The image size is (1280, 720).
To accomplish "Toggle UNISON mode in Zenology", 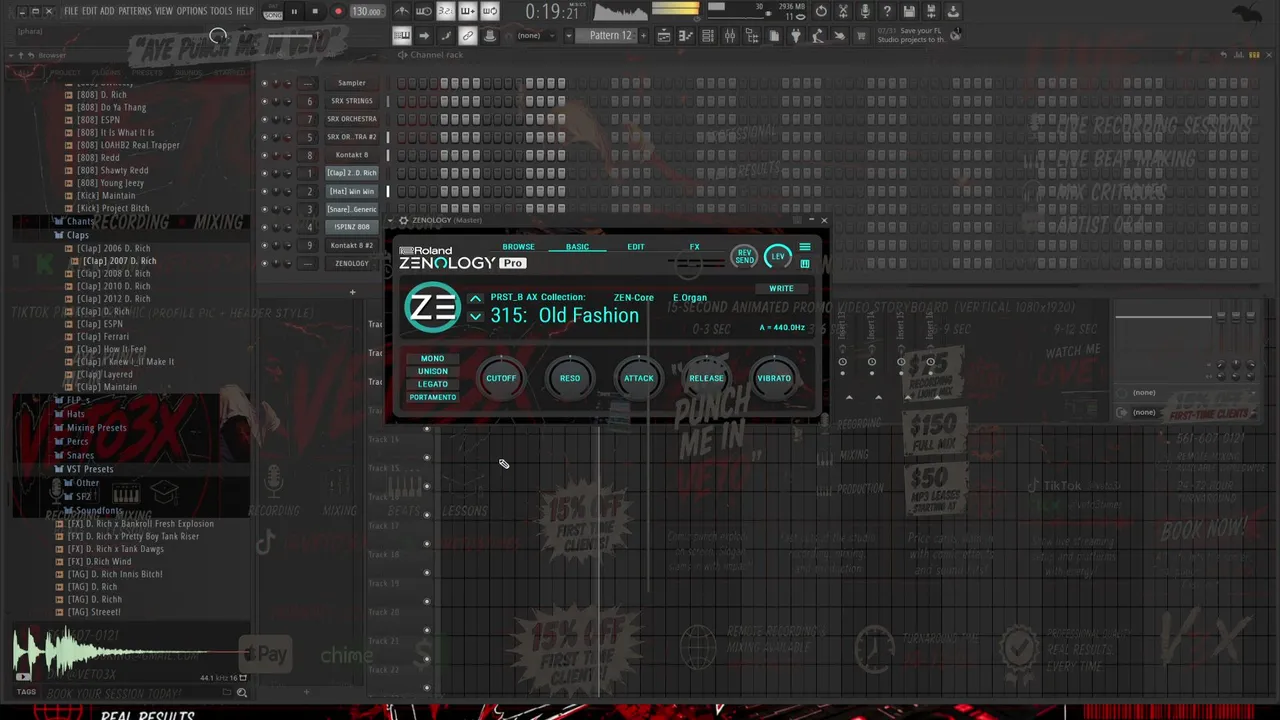I will 433,372.
